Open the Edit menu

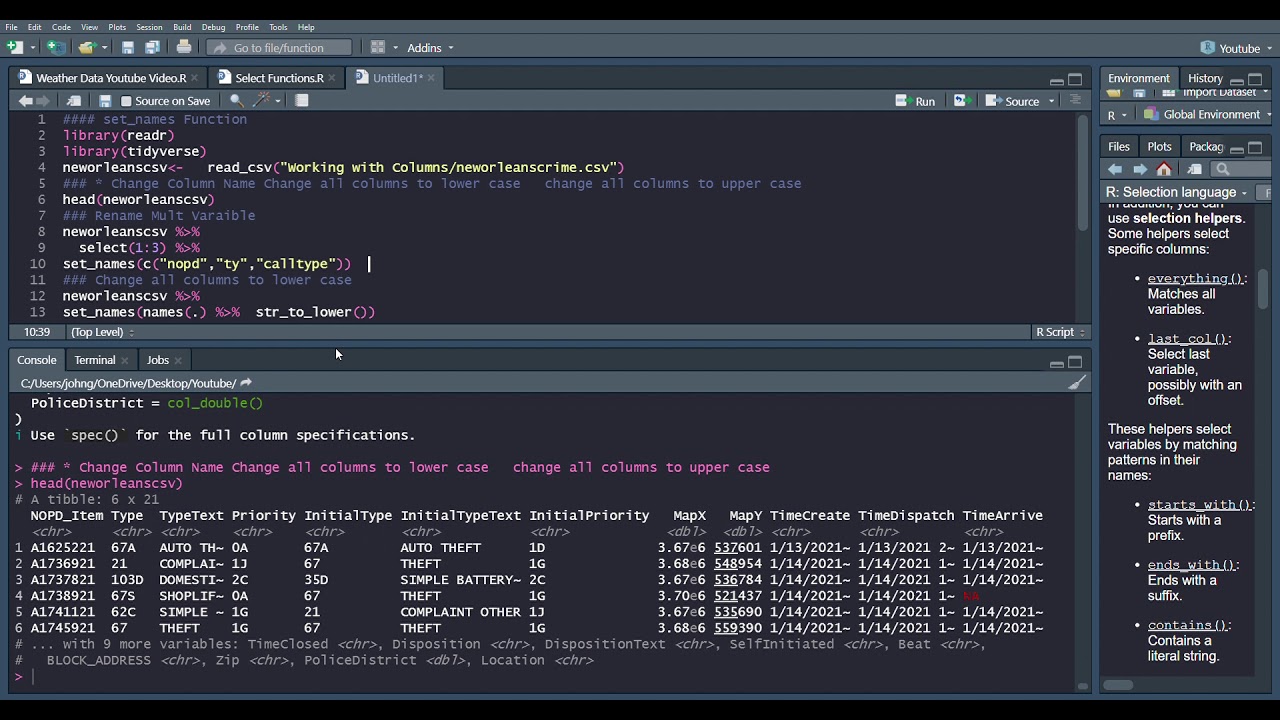[x=34, y=27]
